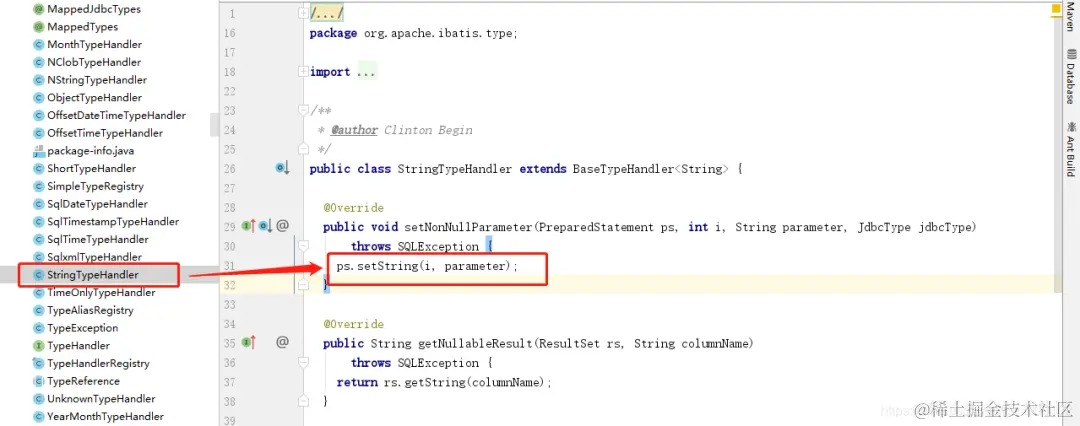Open the Ant Build tool window tab

click(1070, 148)
